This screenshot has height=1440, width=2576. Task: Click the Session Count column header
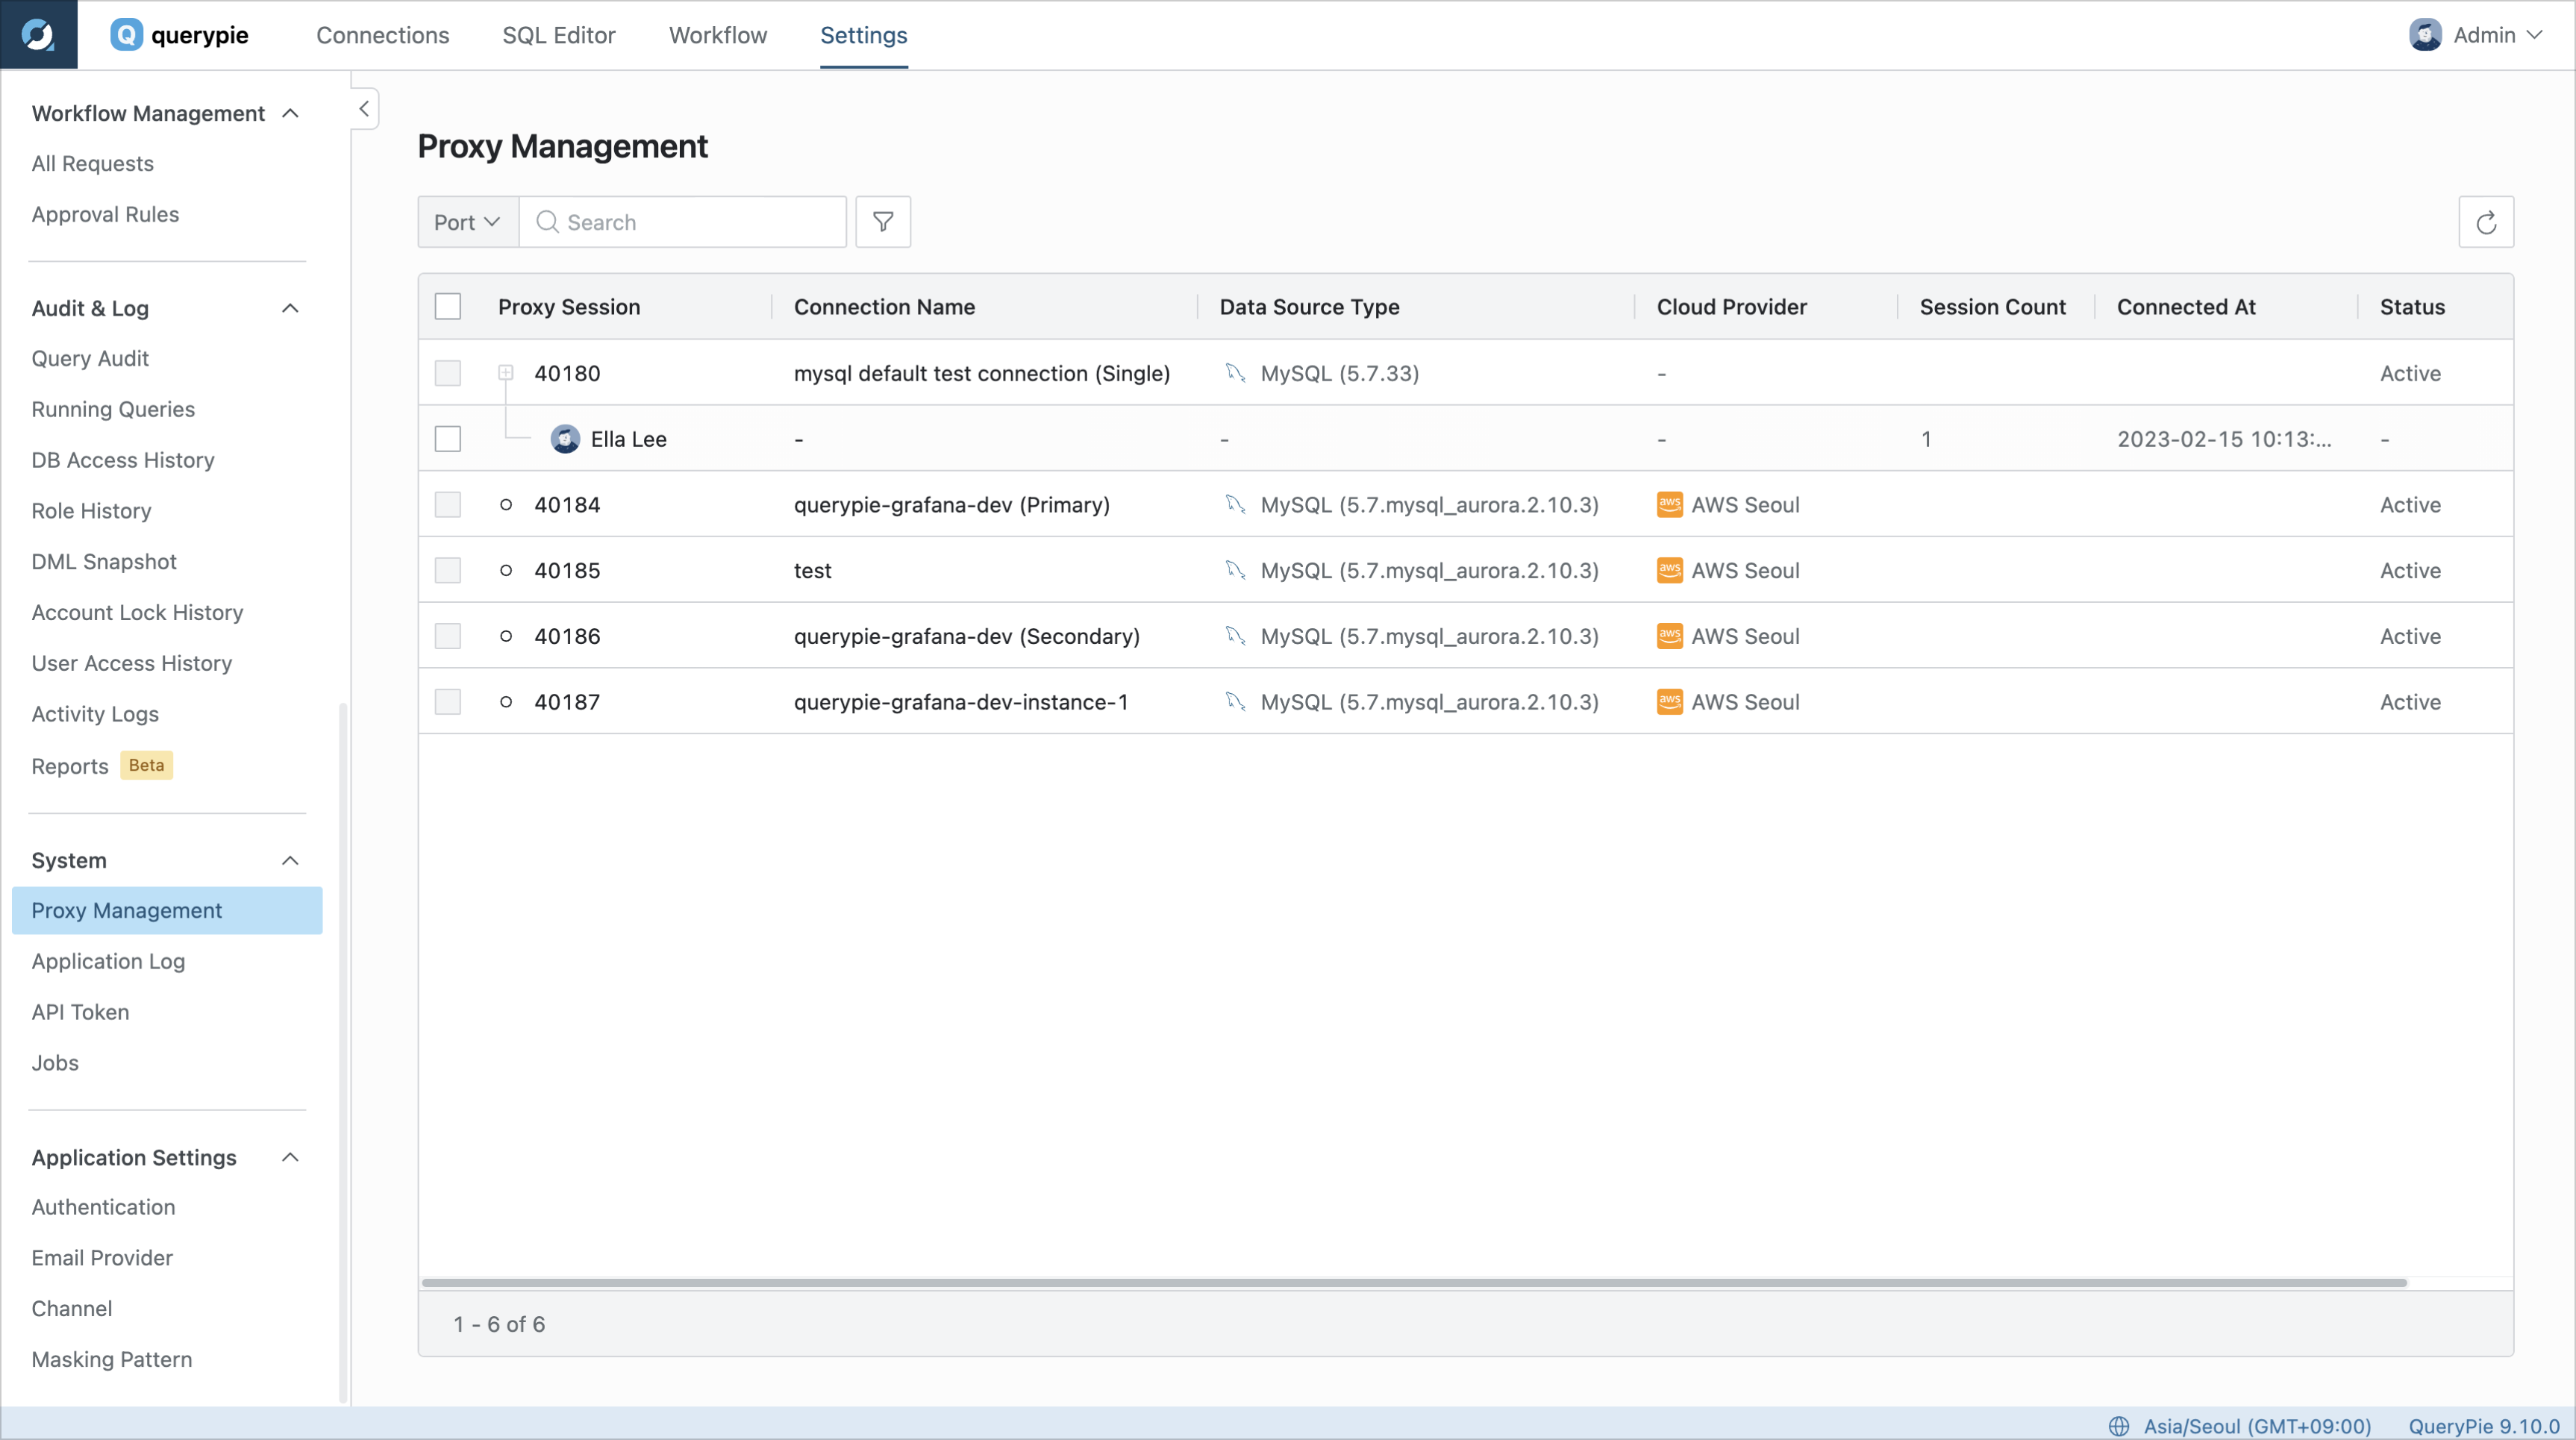pos(1993,307)
